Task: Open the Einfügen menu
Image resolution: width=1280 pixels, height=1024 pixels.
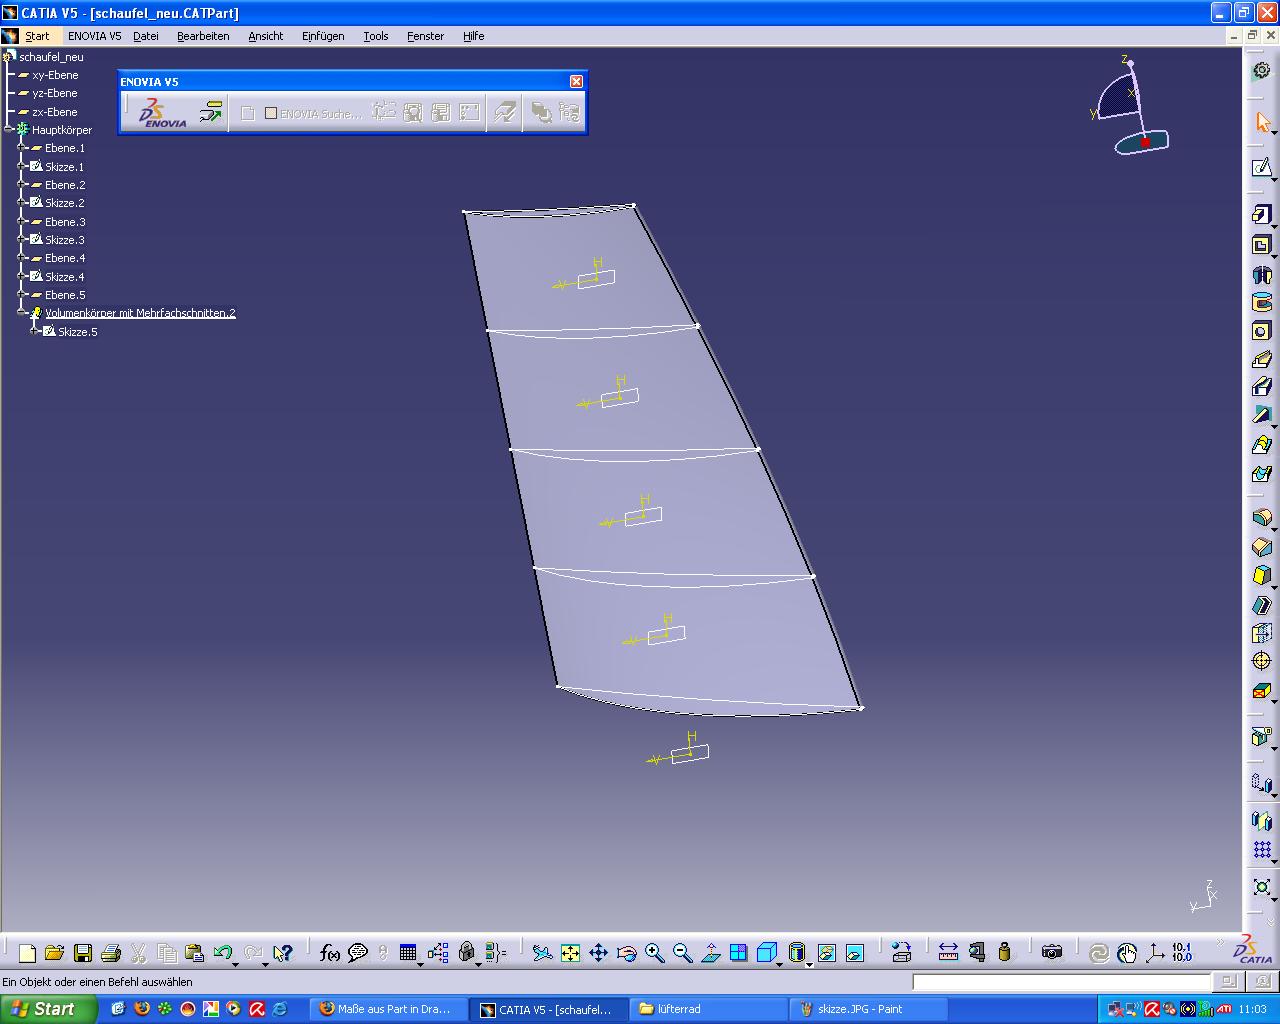Action: [323, 36]
